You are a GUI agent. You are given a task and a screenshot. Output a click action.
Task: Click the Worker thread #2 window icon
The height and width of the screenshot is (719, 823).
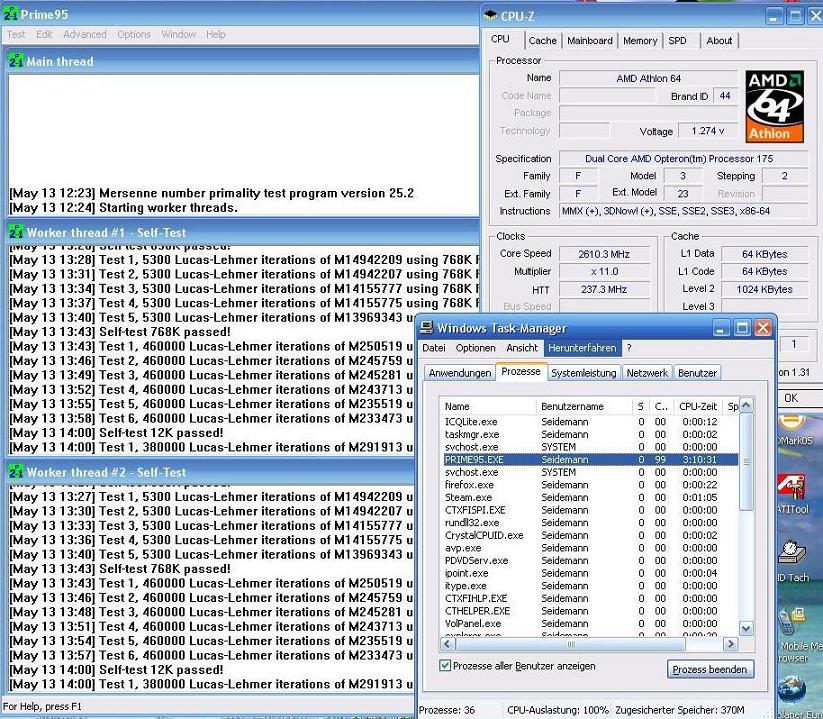(x=16, y=472)
